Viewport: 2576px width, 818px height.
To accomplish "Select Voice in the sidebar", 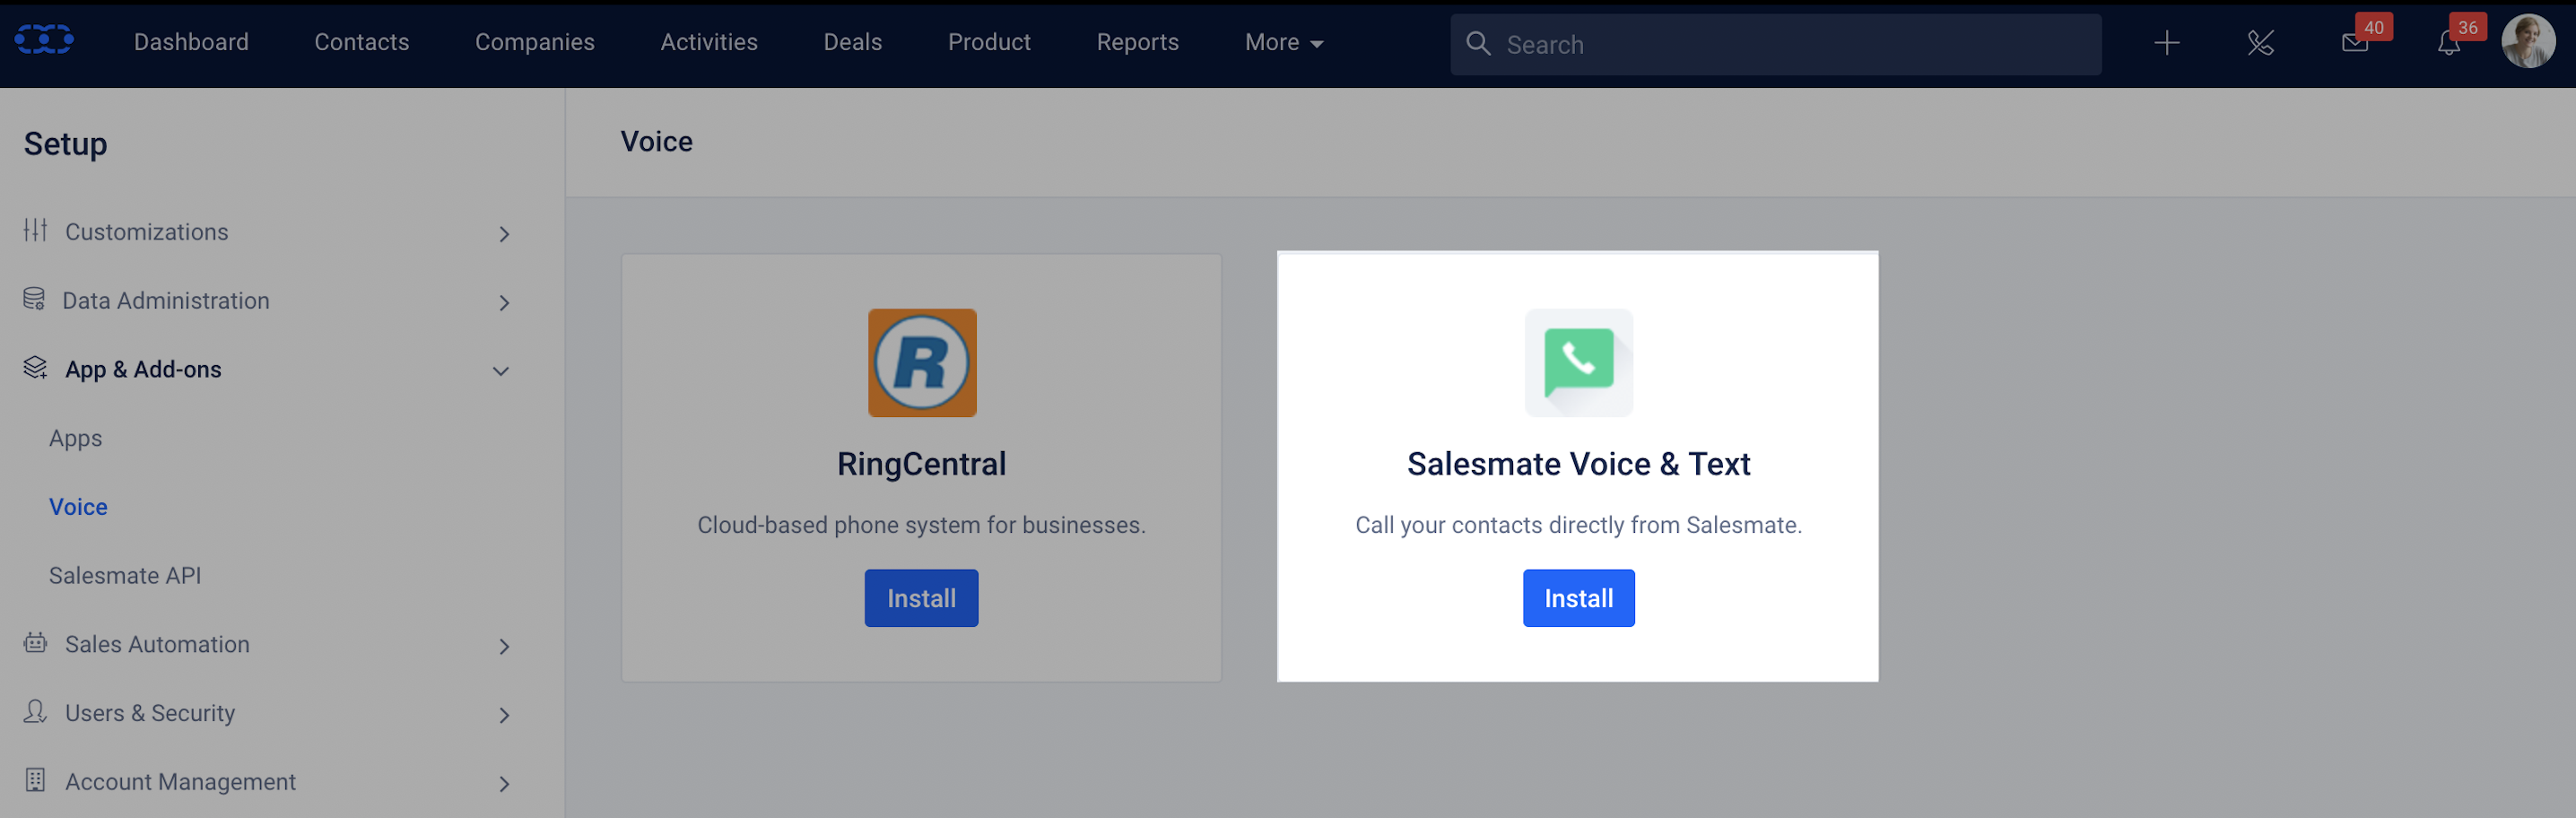I will point(78,506).
